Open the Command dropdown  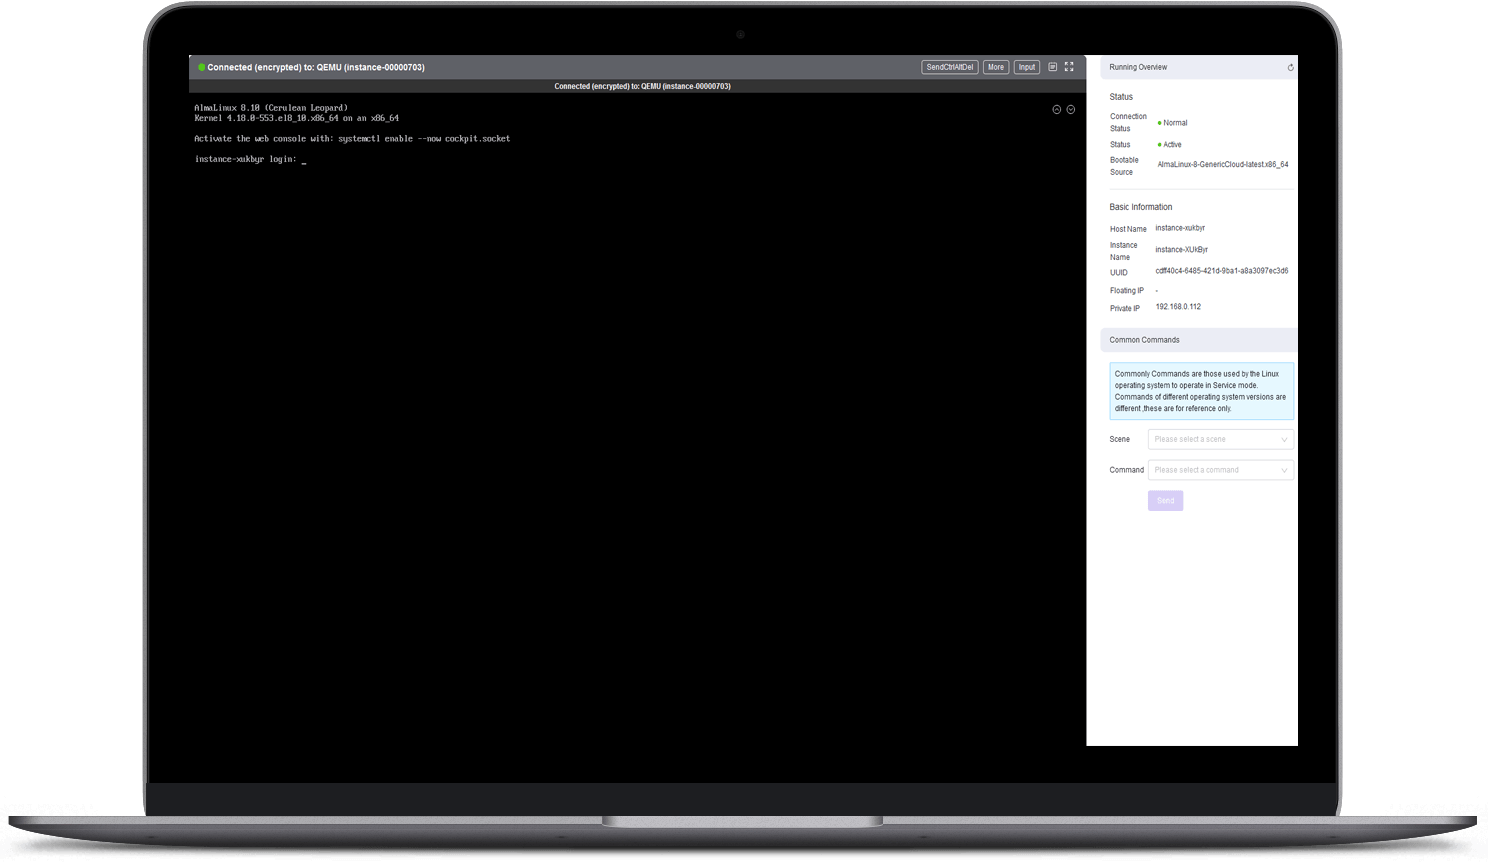pos(1220,470)
